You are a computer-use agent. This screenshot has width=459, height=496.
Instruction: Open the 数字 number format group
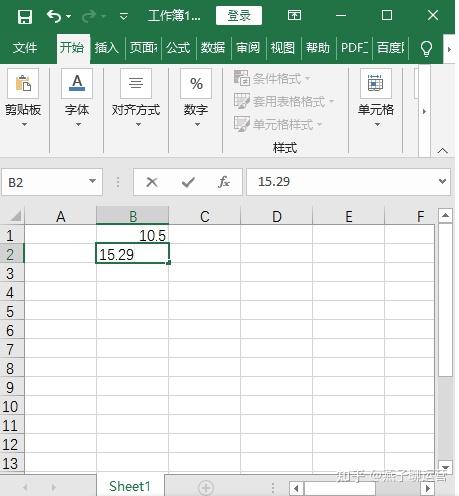[196, 83]
